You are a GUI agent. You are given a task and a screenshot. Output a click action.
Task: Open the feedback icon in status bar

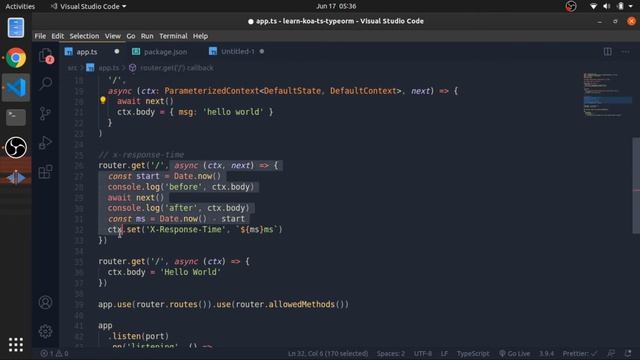click(x=611, y=353)
